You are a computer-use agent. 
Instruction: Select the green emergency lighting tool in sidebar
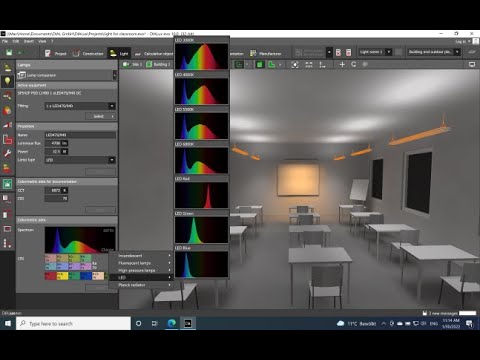point(7,184)
